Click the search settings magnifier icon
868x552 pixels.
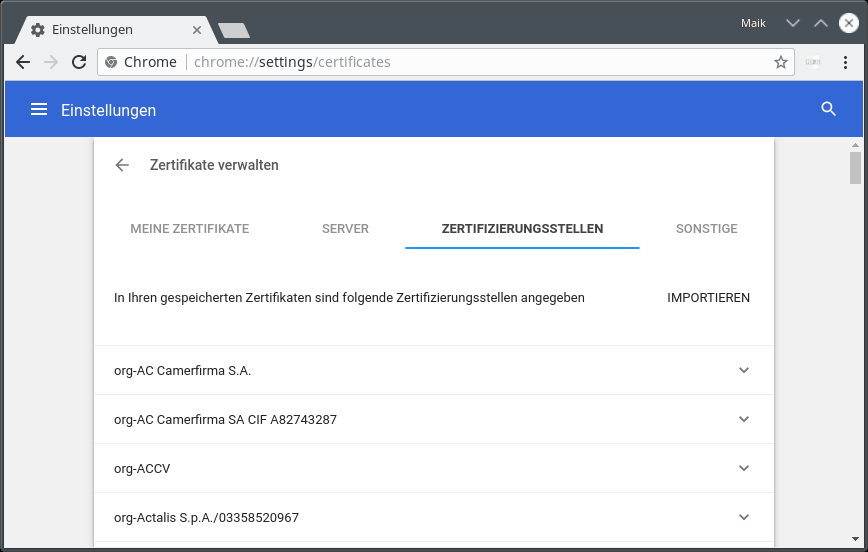(x=828, y=109)
